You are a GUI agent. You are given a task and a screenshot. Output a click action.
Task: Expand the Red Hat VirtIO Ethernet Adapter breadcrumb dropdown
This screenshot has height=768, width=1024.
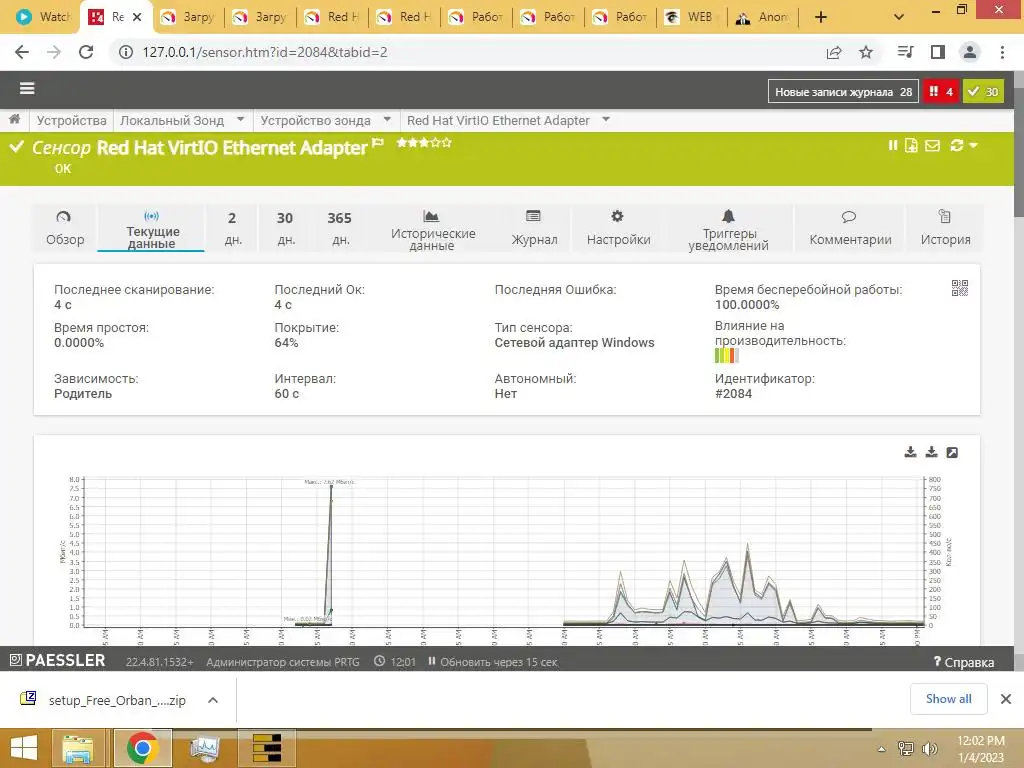[x=606, y=120]
